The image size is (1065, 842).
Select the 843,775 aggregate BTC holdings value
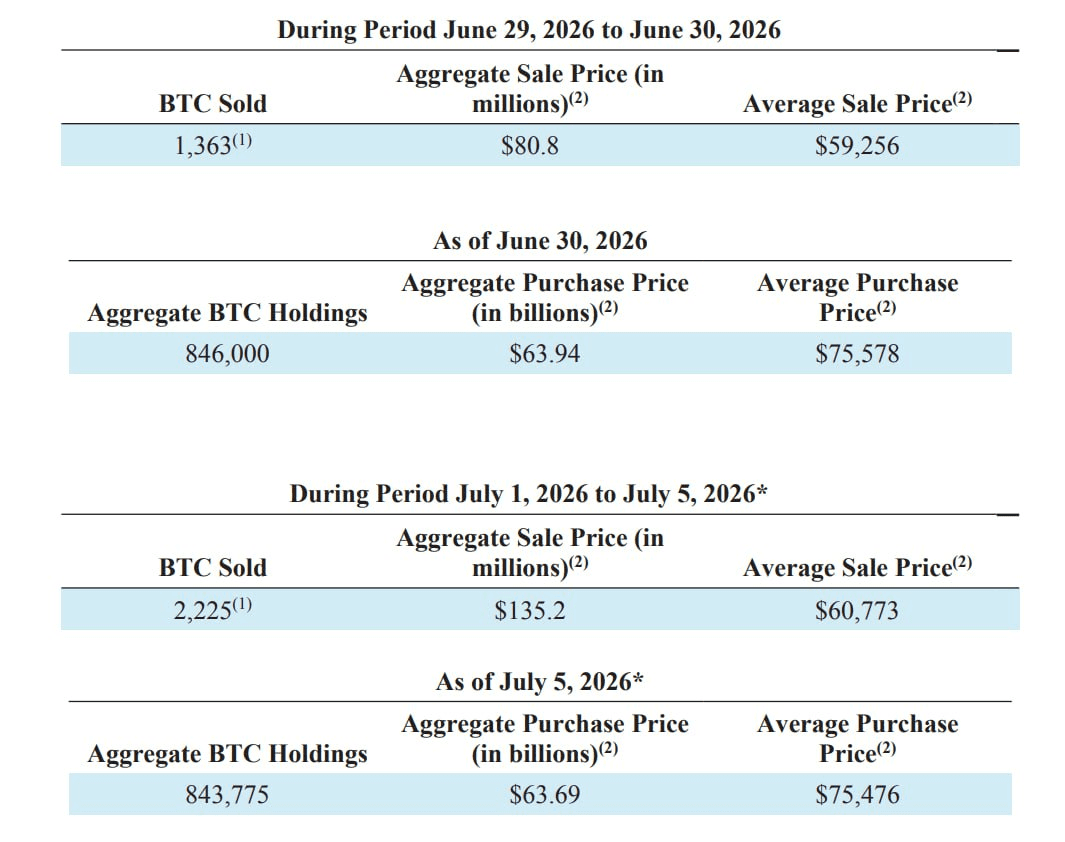(x=227, y=794)
